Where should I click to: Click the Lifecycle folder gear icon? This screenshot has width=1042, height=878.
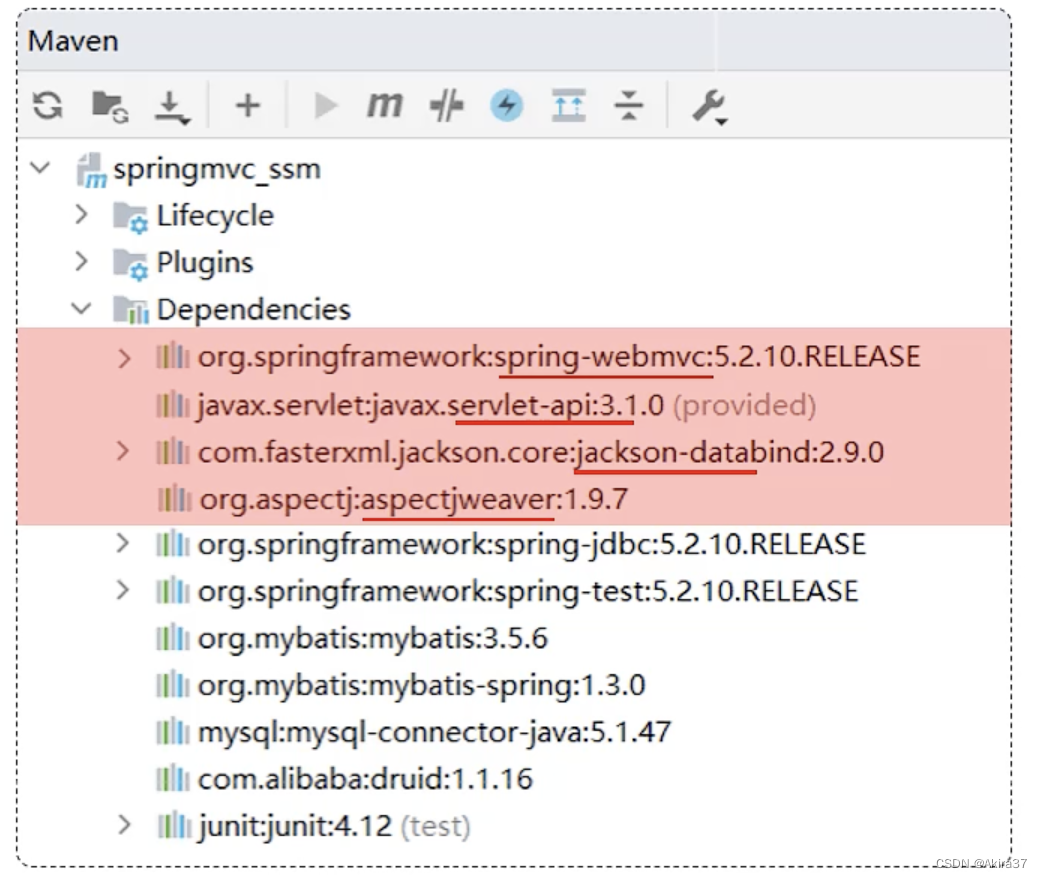[130, 217]
